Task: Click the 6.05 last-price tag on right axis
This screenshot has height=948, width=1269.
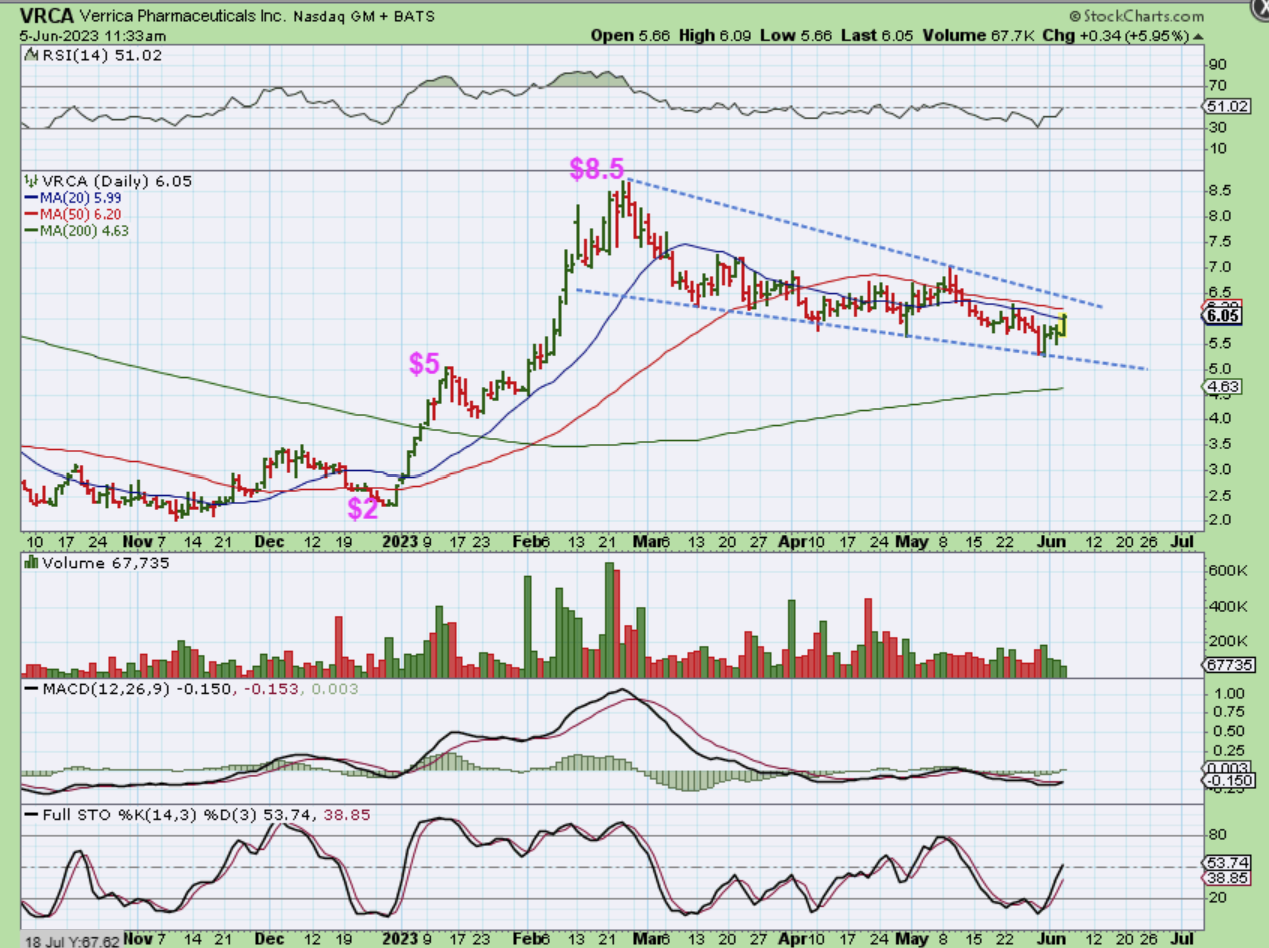Action: pyautogui.click(x=1223, y=316)
